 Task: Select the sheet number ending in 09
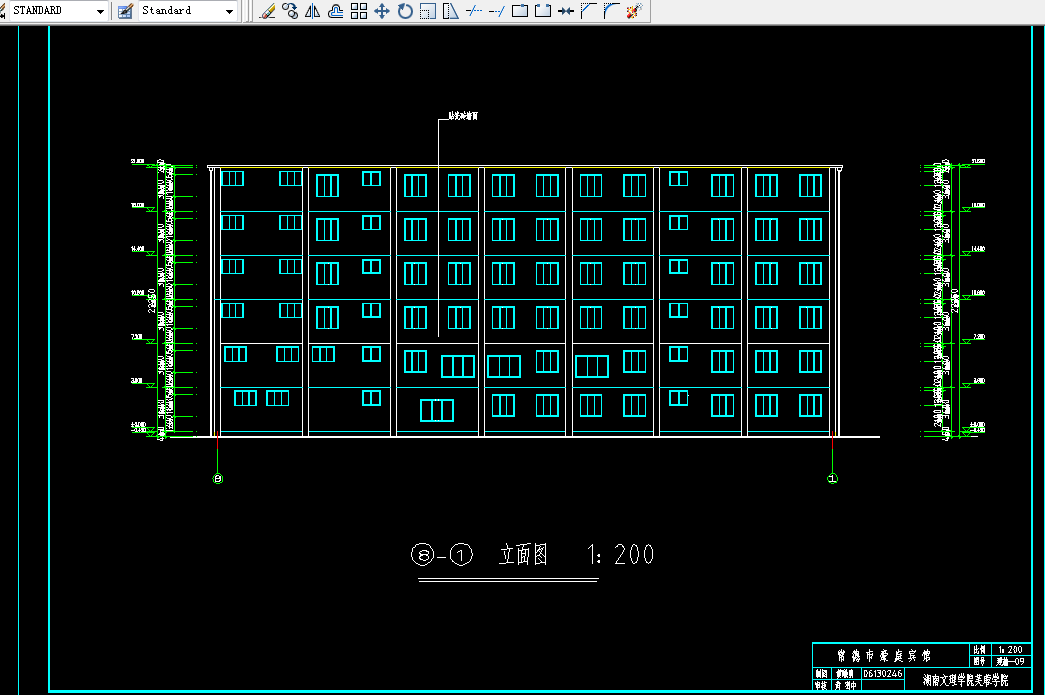1010,662
